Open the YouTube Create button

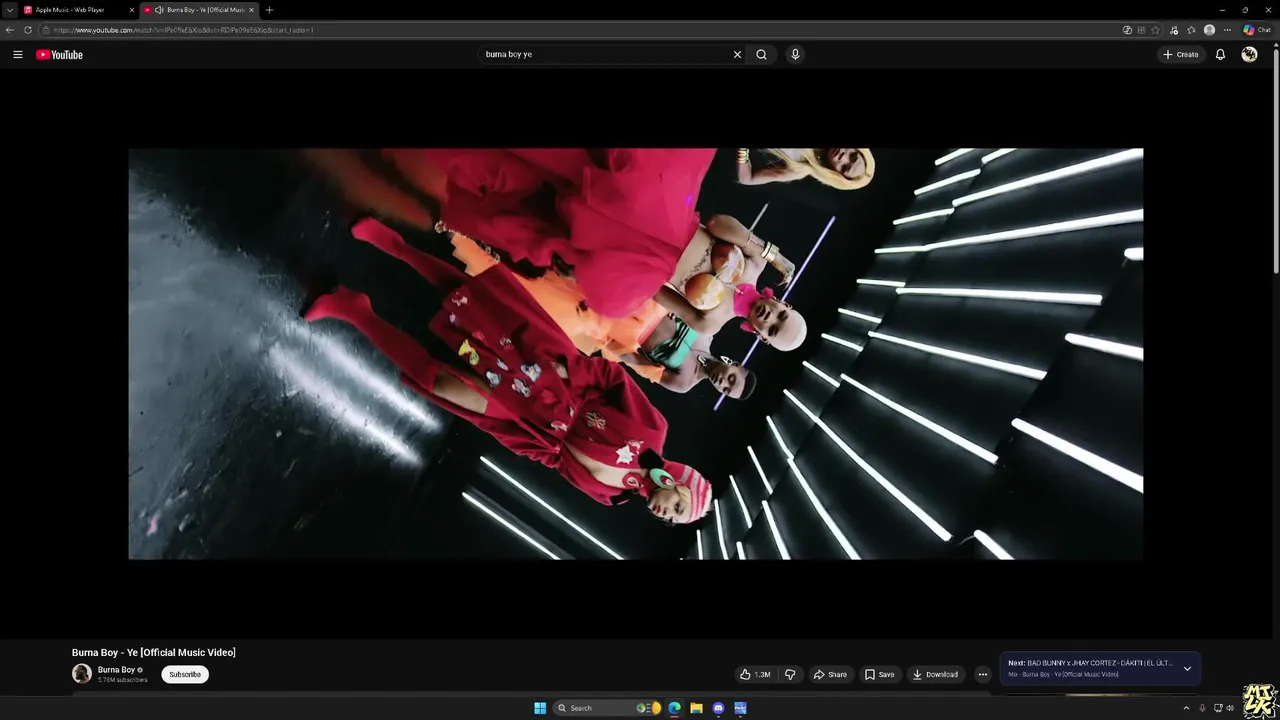1181,55
